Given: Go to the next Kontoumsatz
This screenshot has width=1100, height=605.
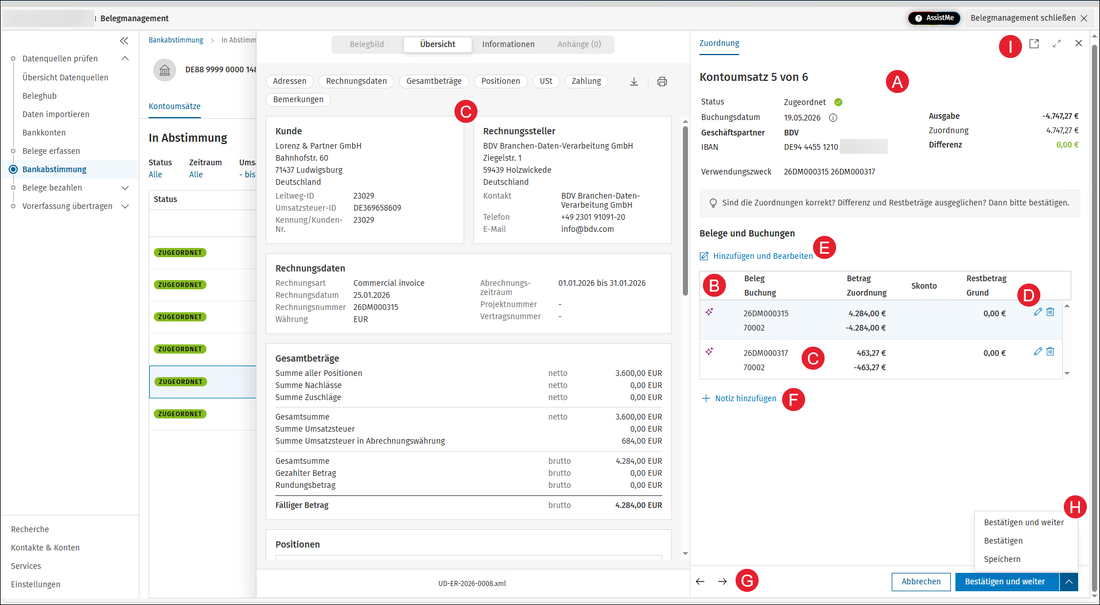Looking at the screenshot, I should [x=723, y=582].
